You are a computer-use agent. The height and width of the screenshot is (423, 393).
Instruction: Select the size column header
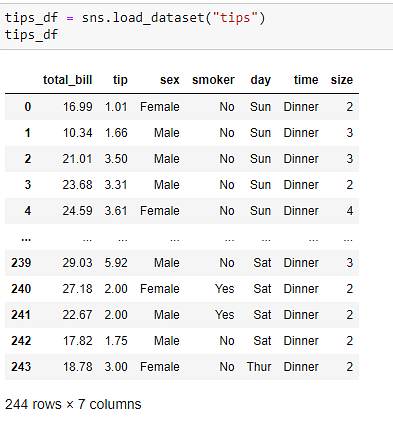tap(342, 80)
